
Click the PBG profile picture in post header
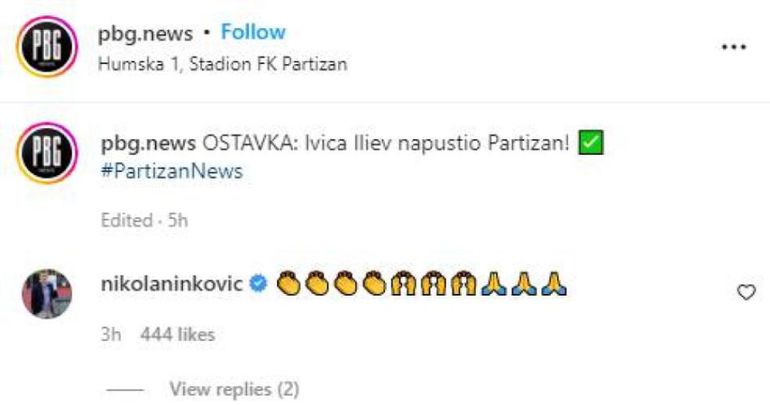tap(46, 47)
